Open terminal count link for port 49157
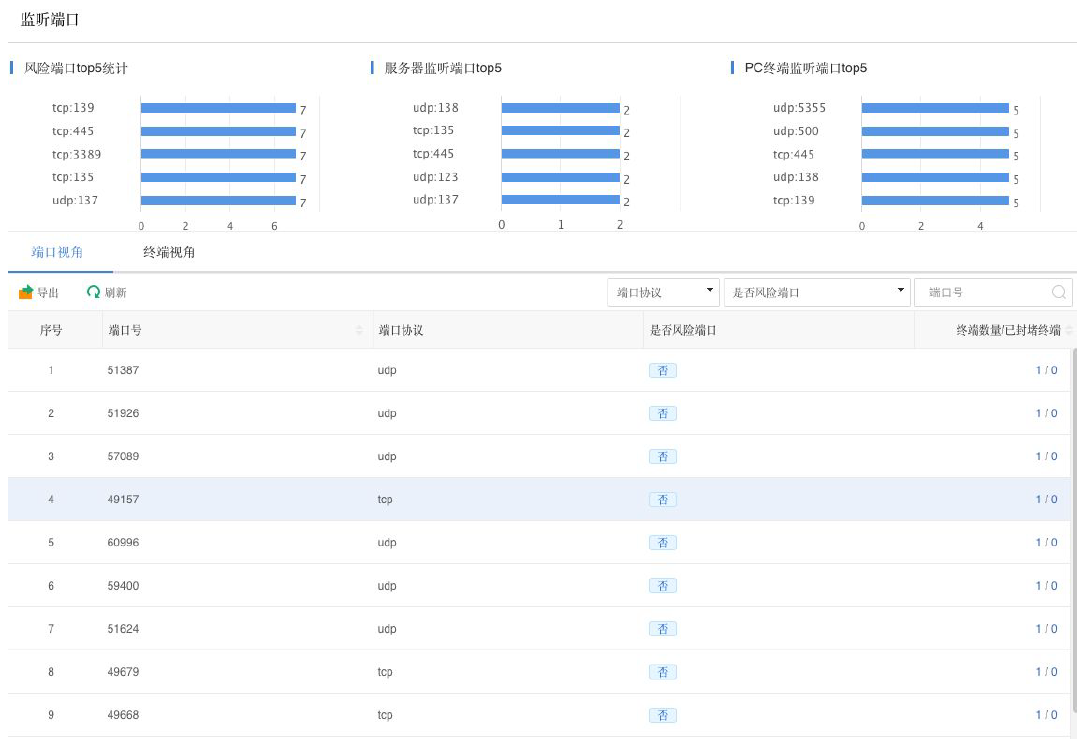The height and width of the screenshot is (743, 1085). tap(1046, 499)
